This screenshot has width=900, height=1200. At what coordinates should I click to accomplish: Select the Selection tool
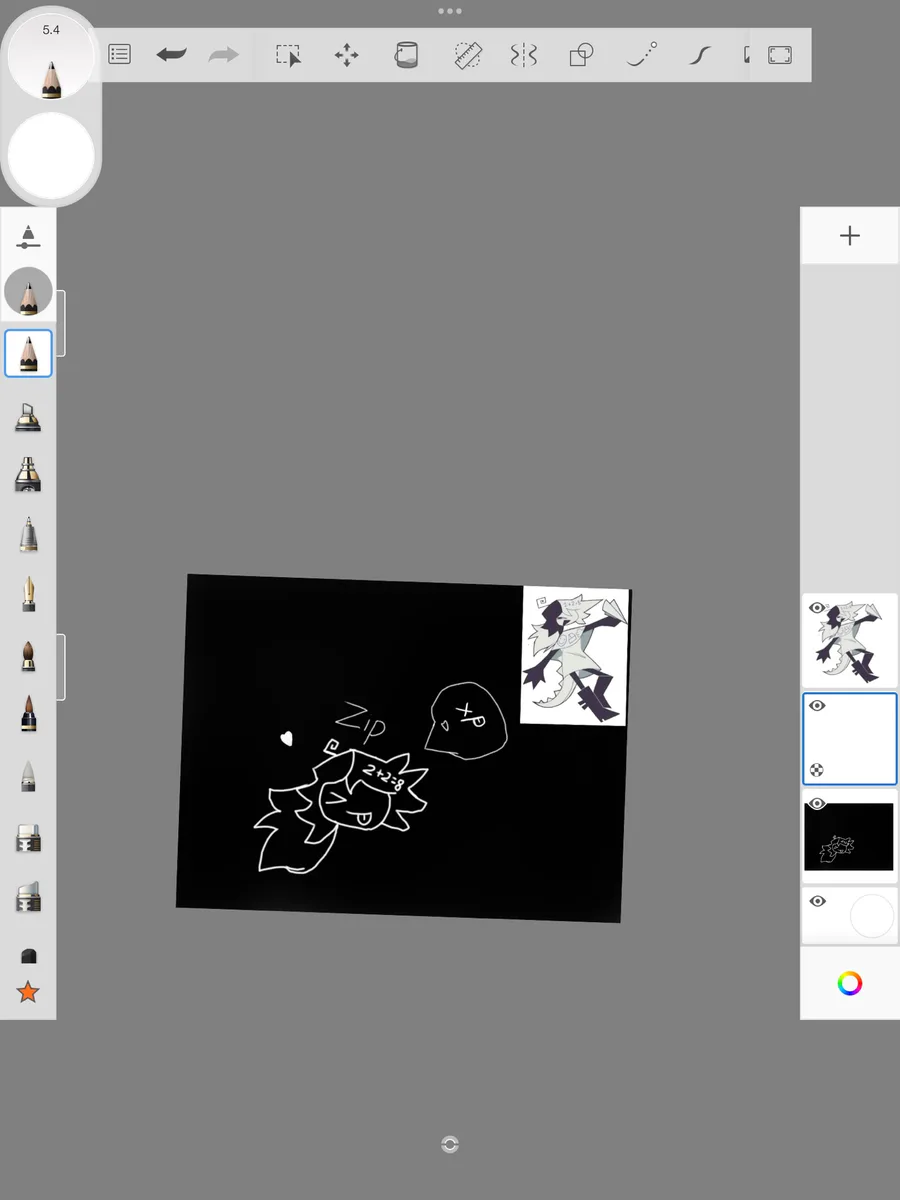click(x=289, y=55)
